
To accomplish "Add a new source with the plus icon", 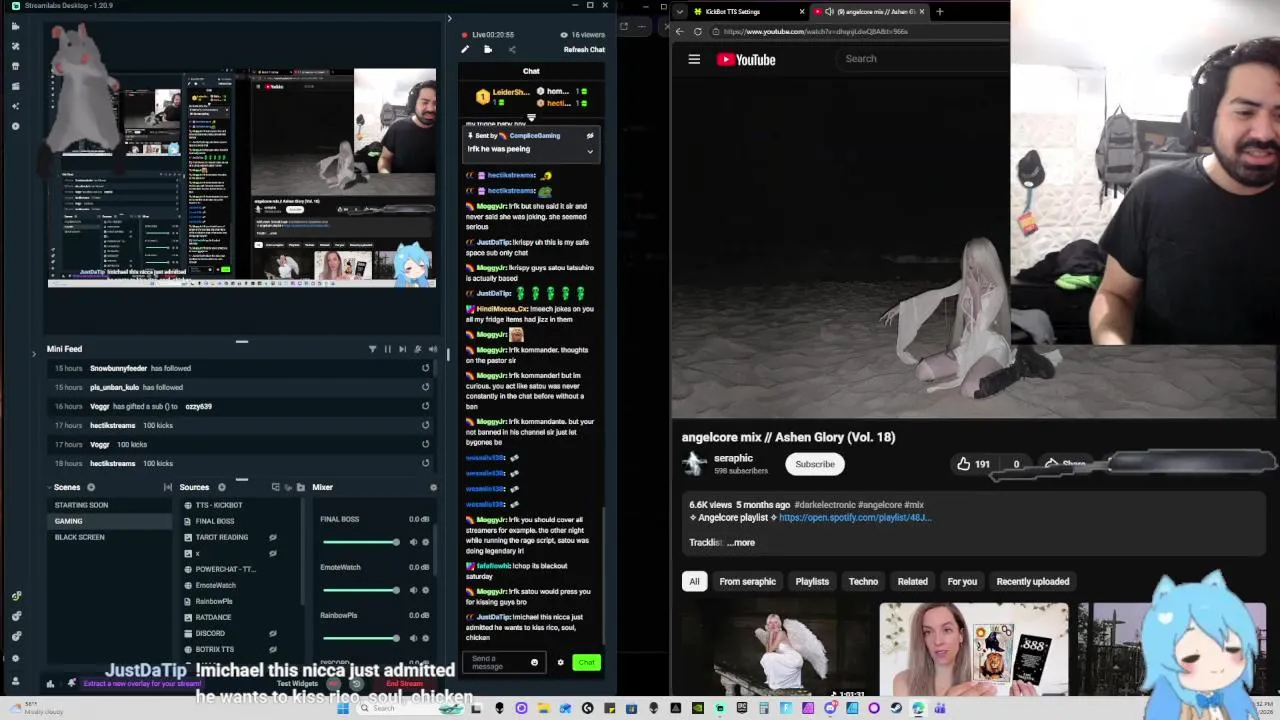I will pos(222,487).
